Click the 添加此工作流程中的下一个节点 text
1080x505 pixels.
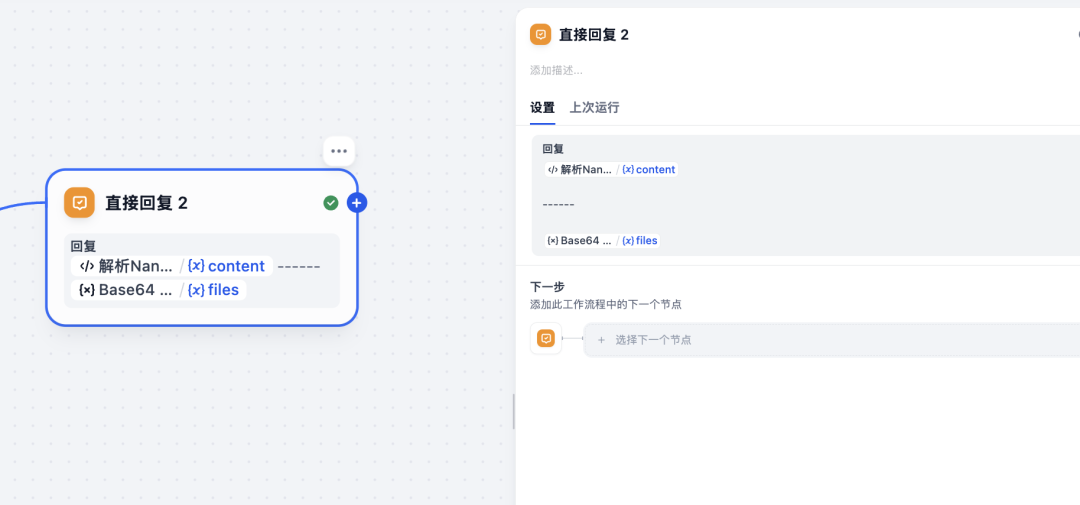(x=605, y=304)
